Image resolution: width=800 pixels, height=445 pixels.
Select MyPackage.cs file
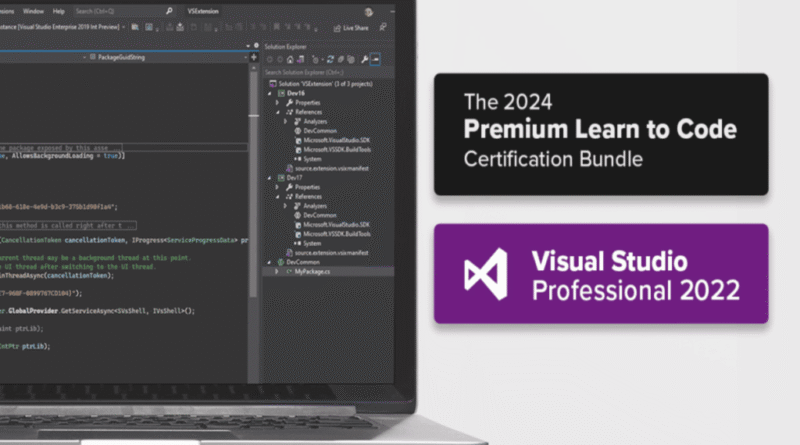click(x=312, y=271)
